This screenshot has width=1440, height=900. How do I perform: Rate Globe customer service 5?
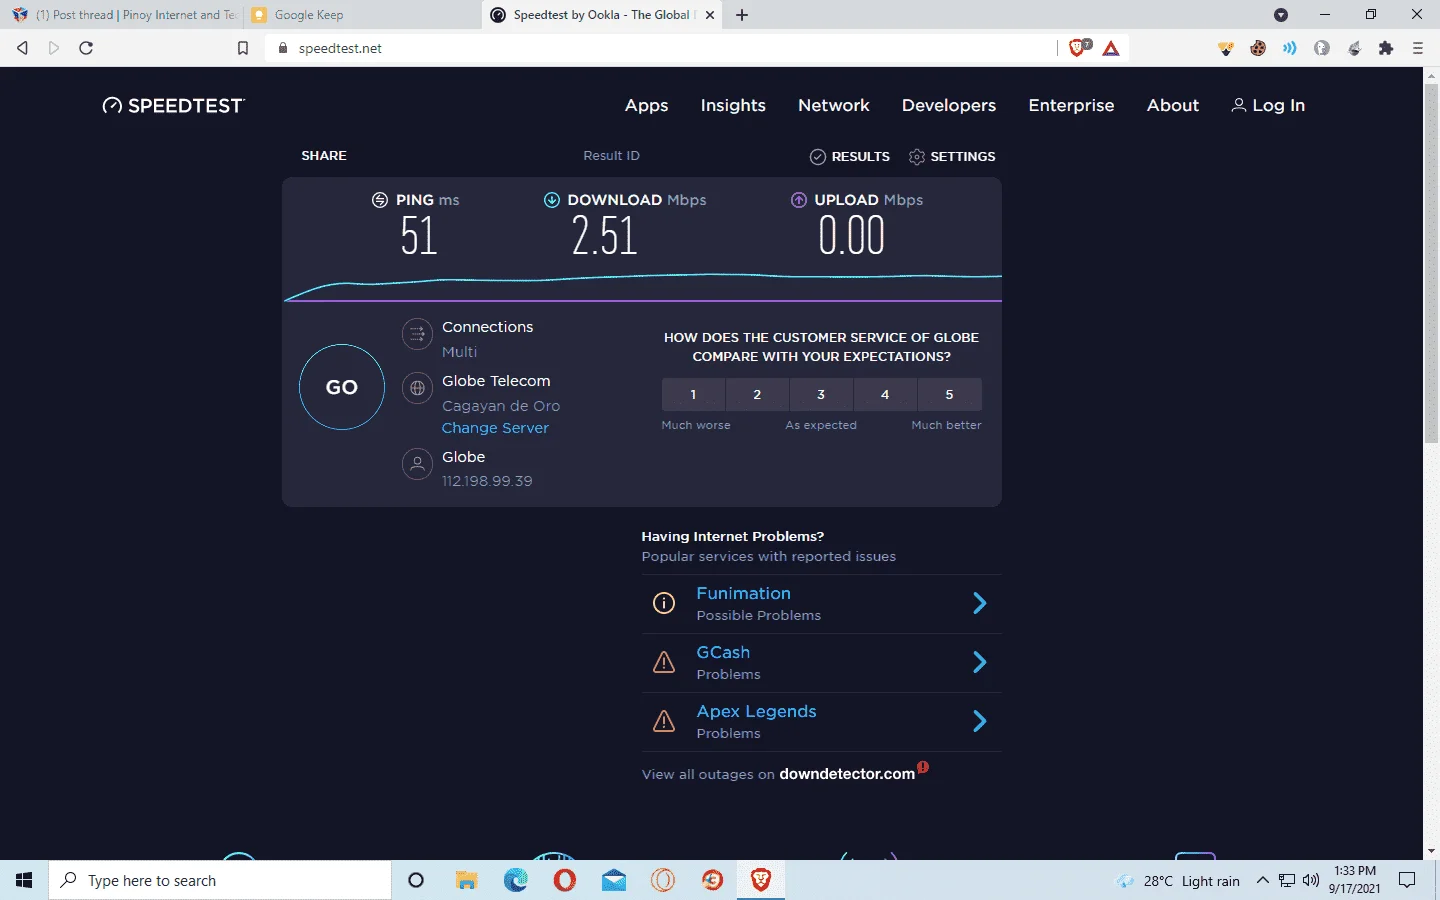point(949,395)
